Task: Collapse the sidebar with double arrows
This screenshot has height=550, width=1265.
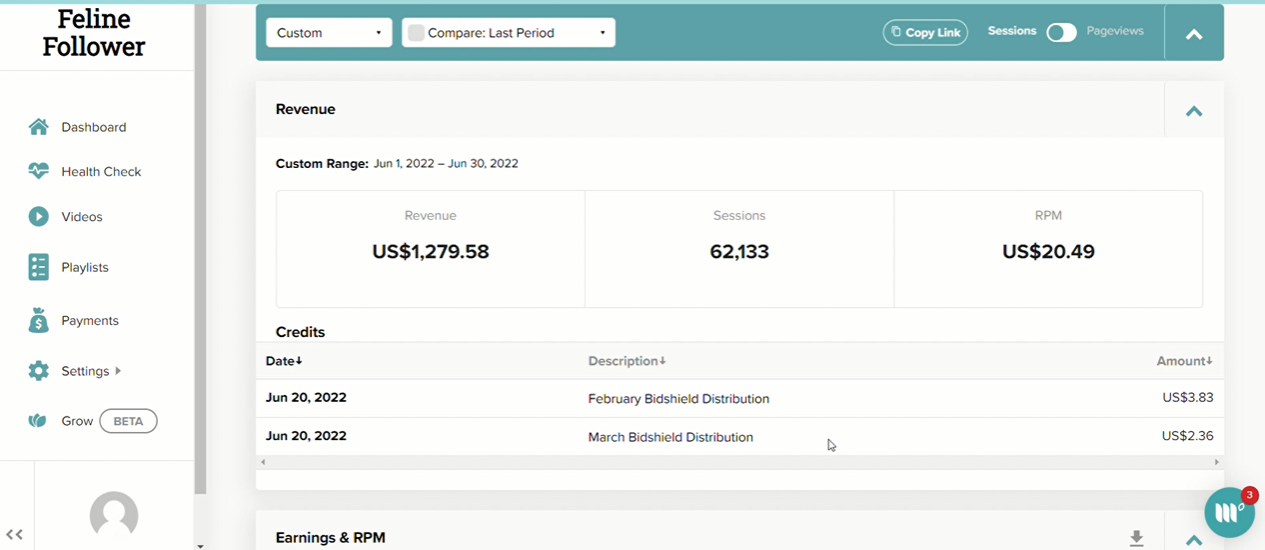Action: click(x=14, y=535)
